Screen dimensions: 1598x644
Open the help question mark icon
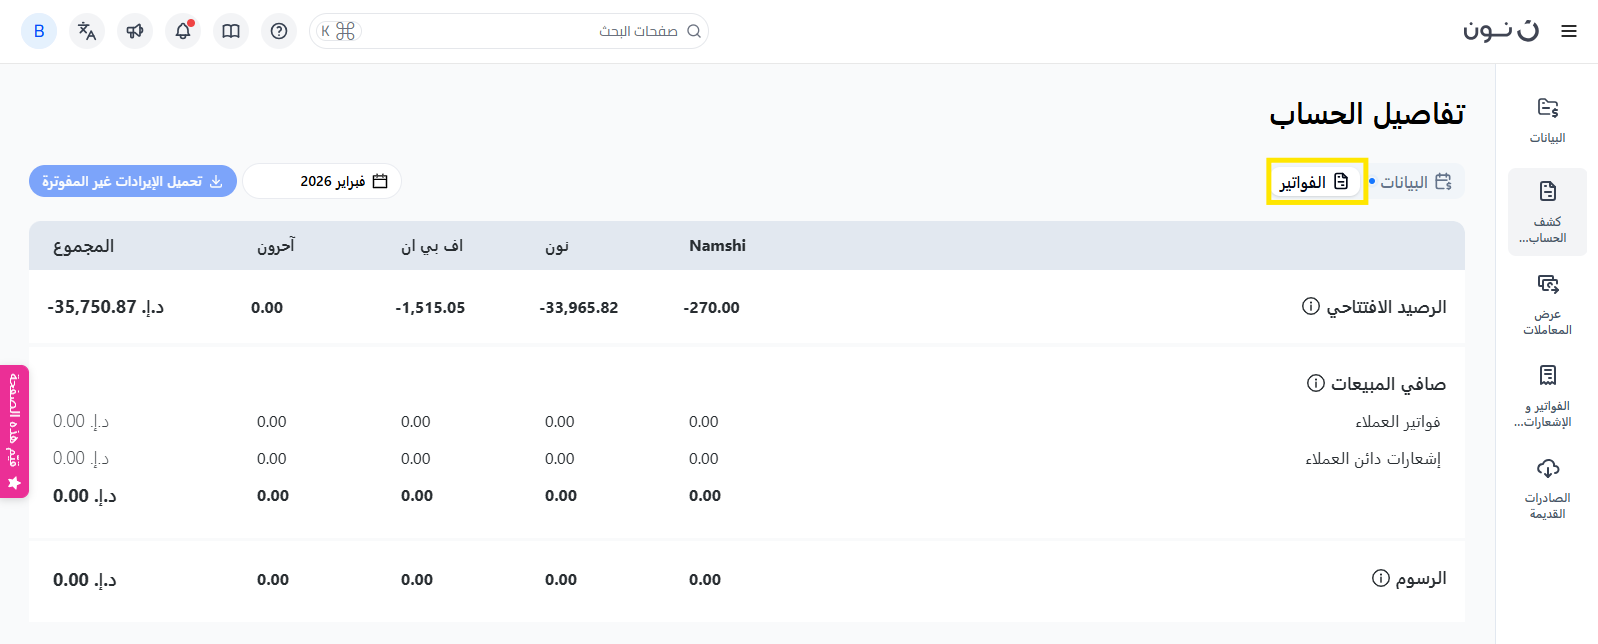point(279,31)
